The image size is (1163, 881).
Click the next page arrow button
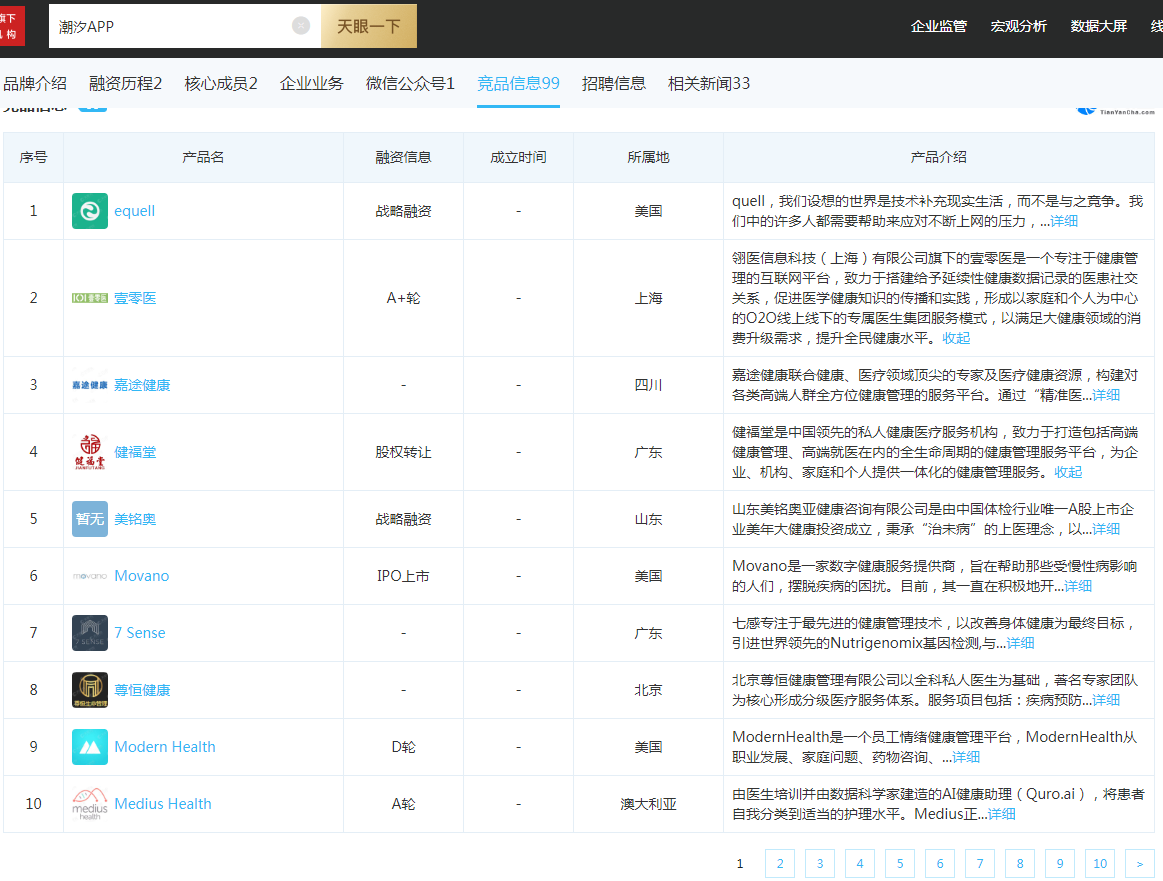pos(1140,863)
